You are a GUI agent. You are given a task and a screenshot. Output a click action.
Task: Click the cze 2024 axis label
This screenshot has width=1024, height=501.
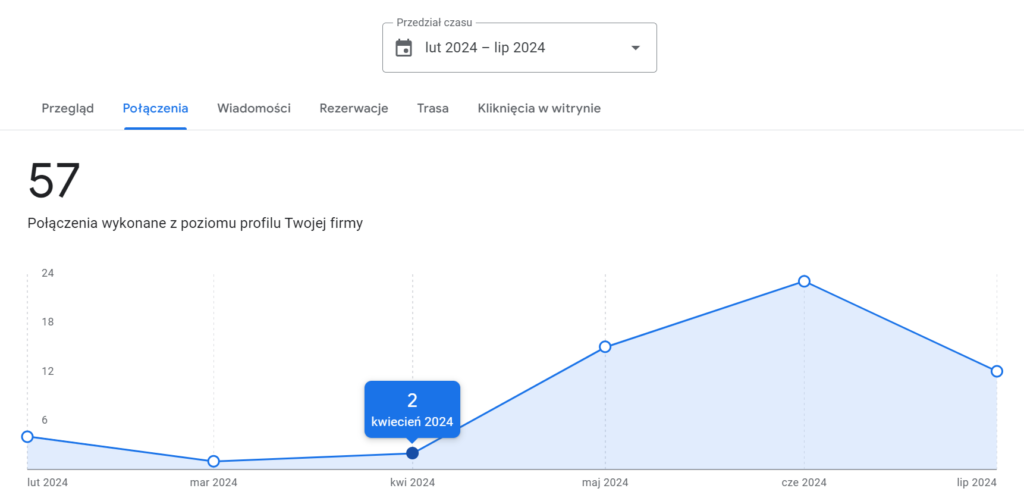pos(804,483)
